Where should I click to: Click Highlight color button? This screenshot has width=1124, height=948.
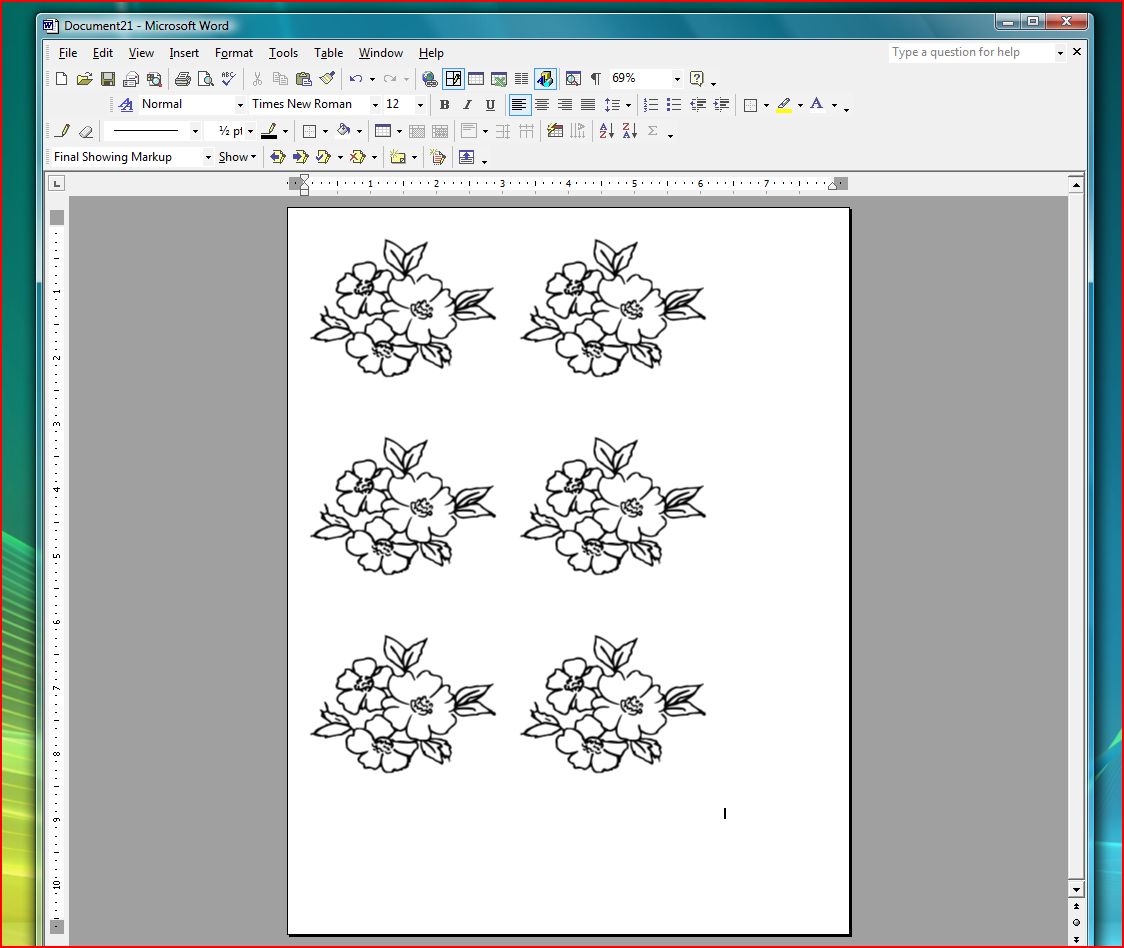(x=784, y=105)
